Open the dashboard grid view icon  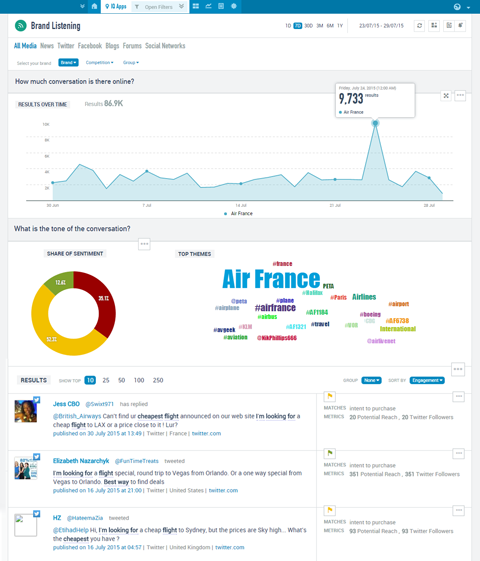pyautogui.click(x=196, y=6)
